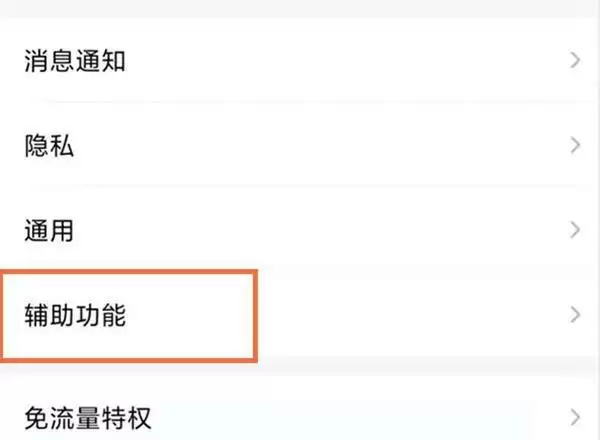Open the 消息通知 settings row

75,62
